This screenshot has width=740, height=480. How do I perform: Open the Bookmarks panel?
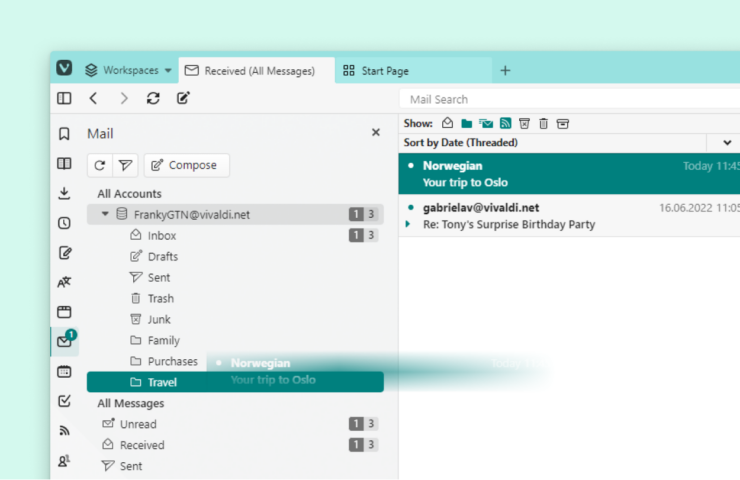point(64,134)
